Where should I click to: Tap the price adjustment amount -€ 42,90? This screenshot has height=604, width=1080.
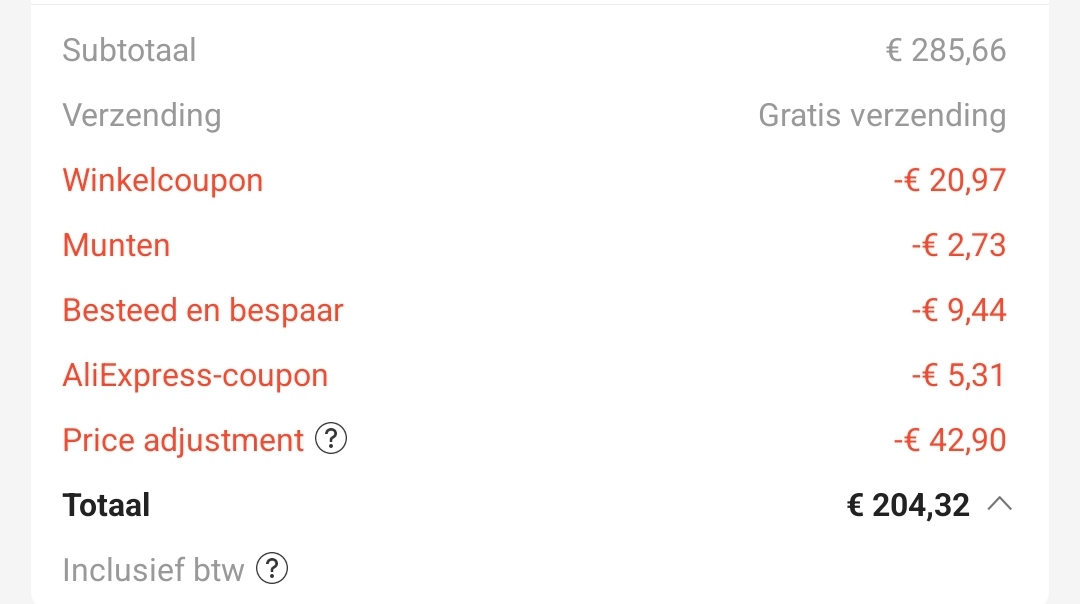pyautogui.click(x=950, y=440)
